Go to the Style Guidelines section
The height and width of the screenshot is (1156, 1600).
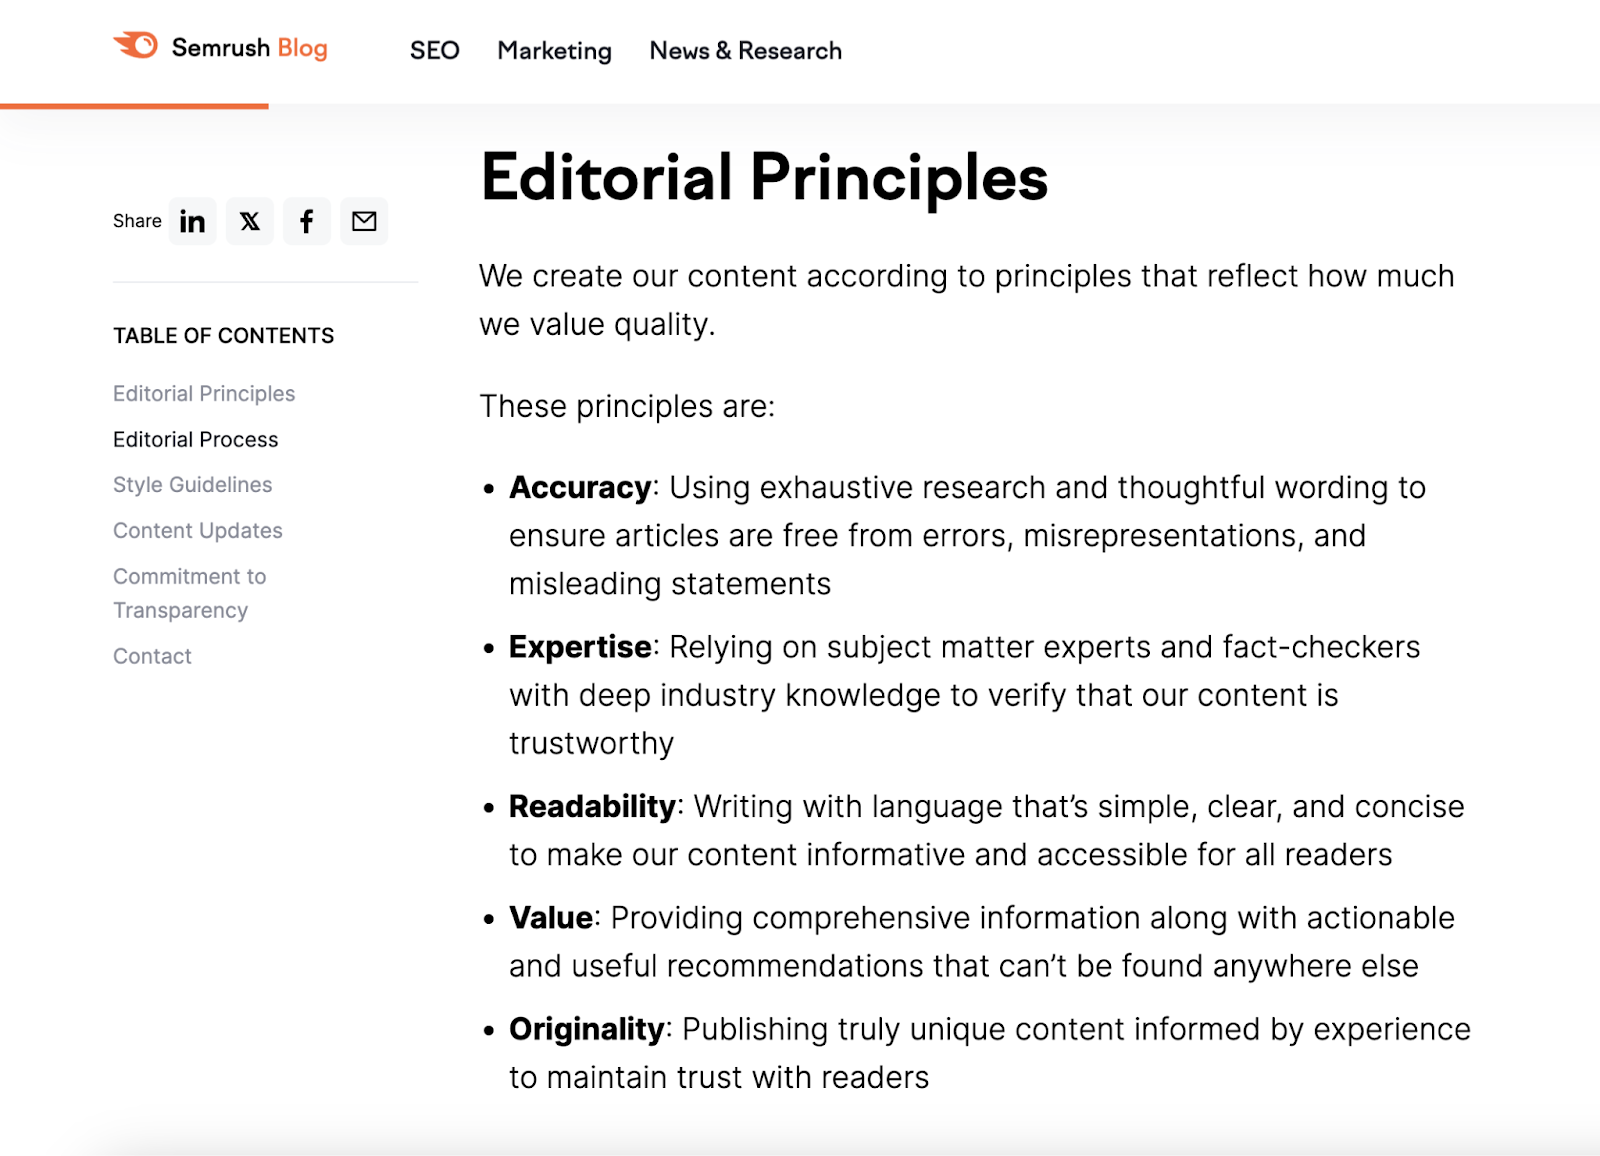click(192, 485)
